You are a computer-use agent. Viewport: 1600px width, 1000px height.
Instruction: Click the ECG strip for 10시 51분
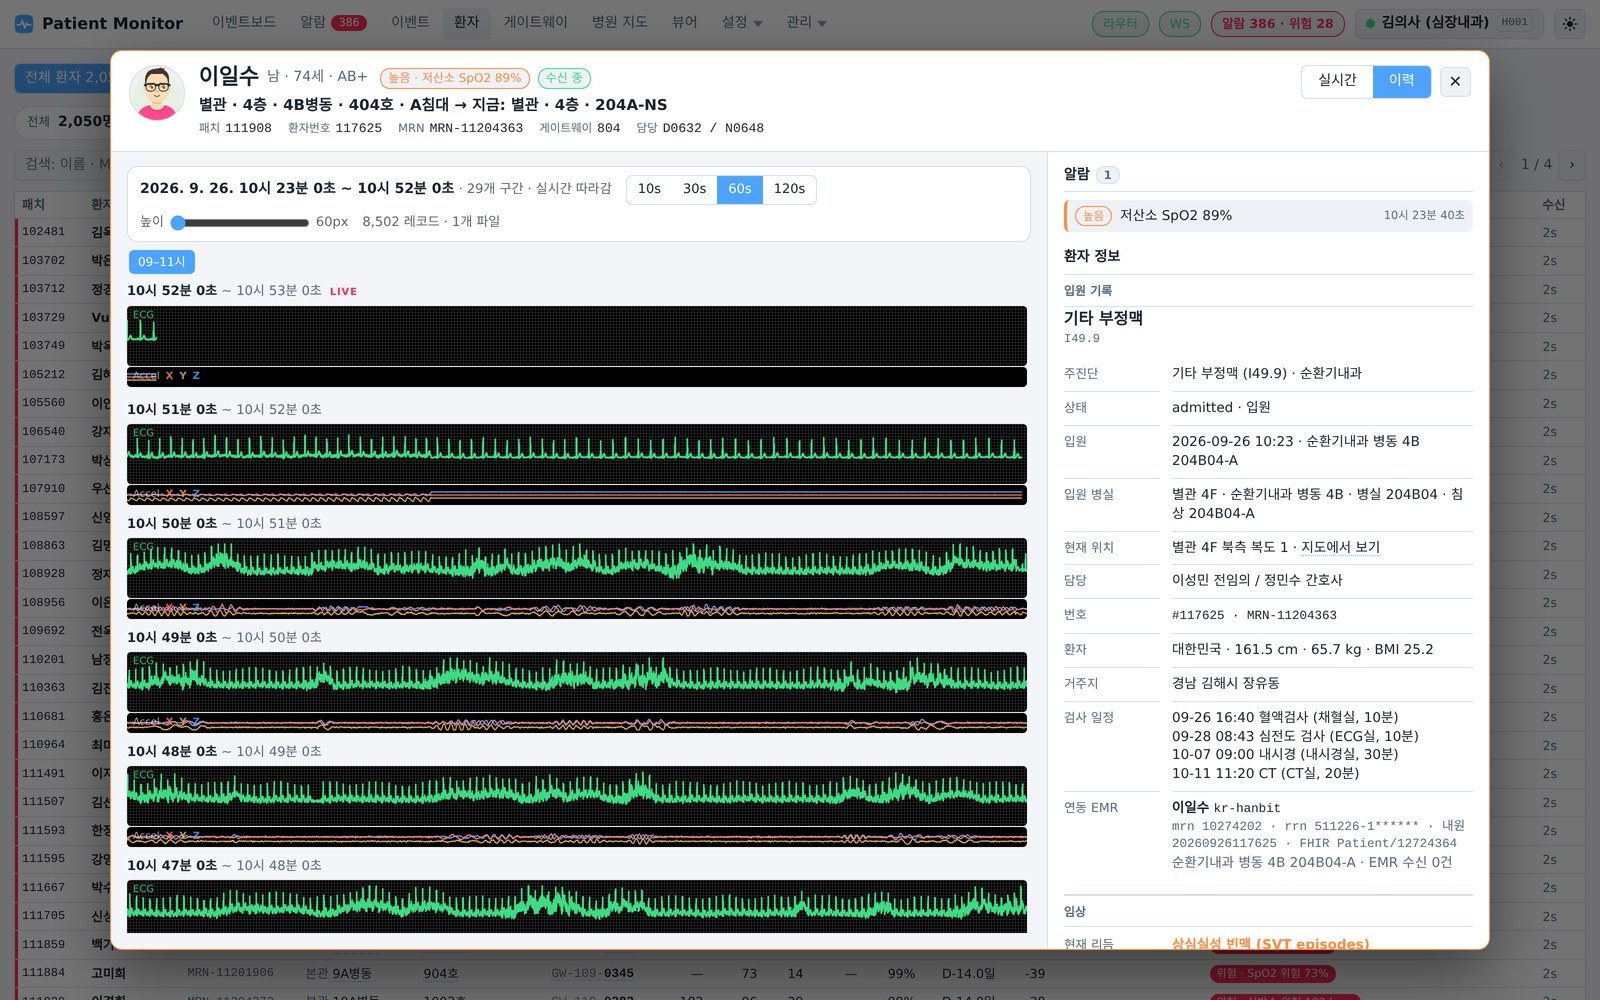[577, 454]
